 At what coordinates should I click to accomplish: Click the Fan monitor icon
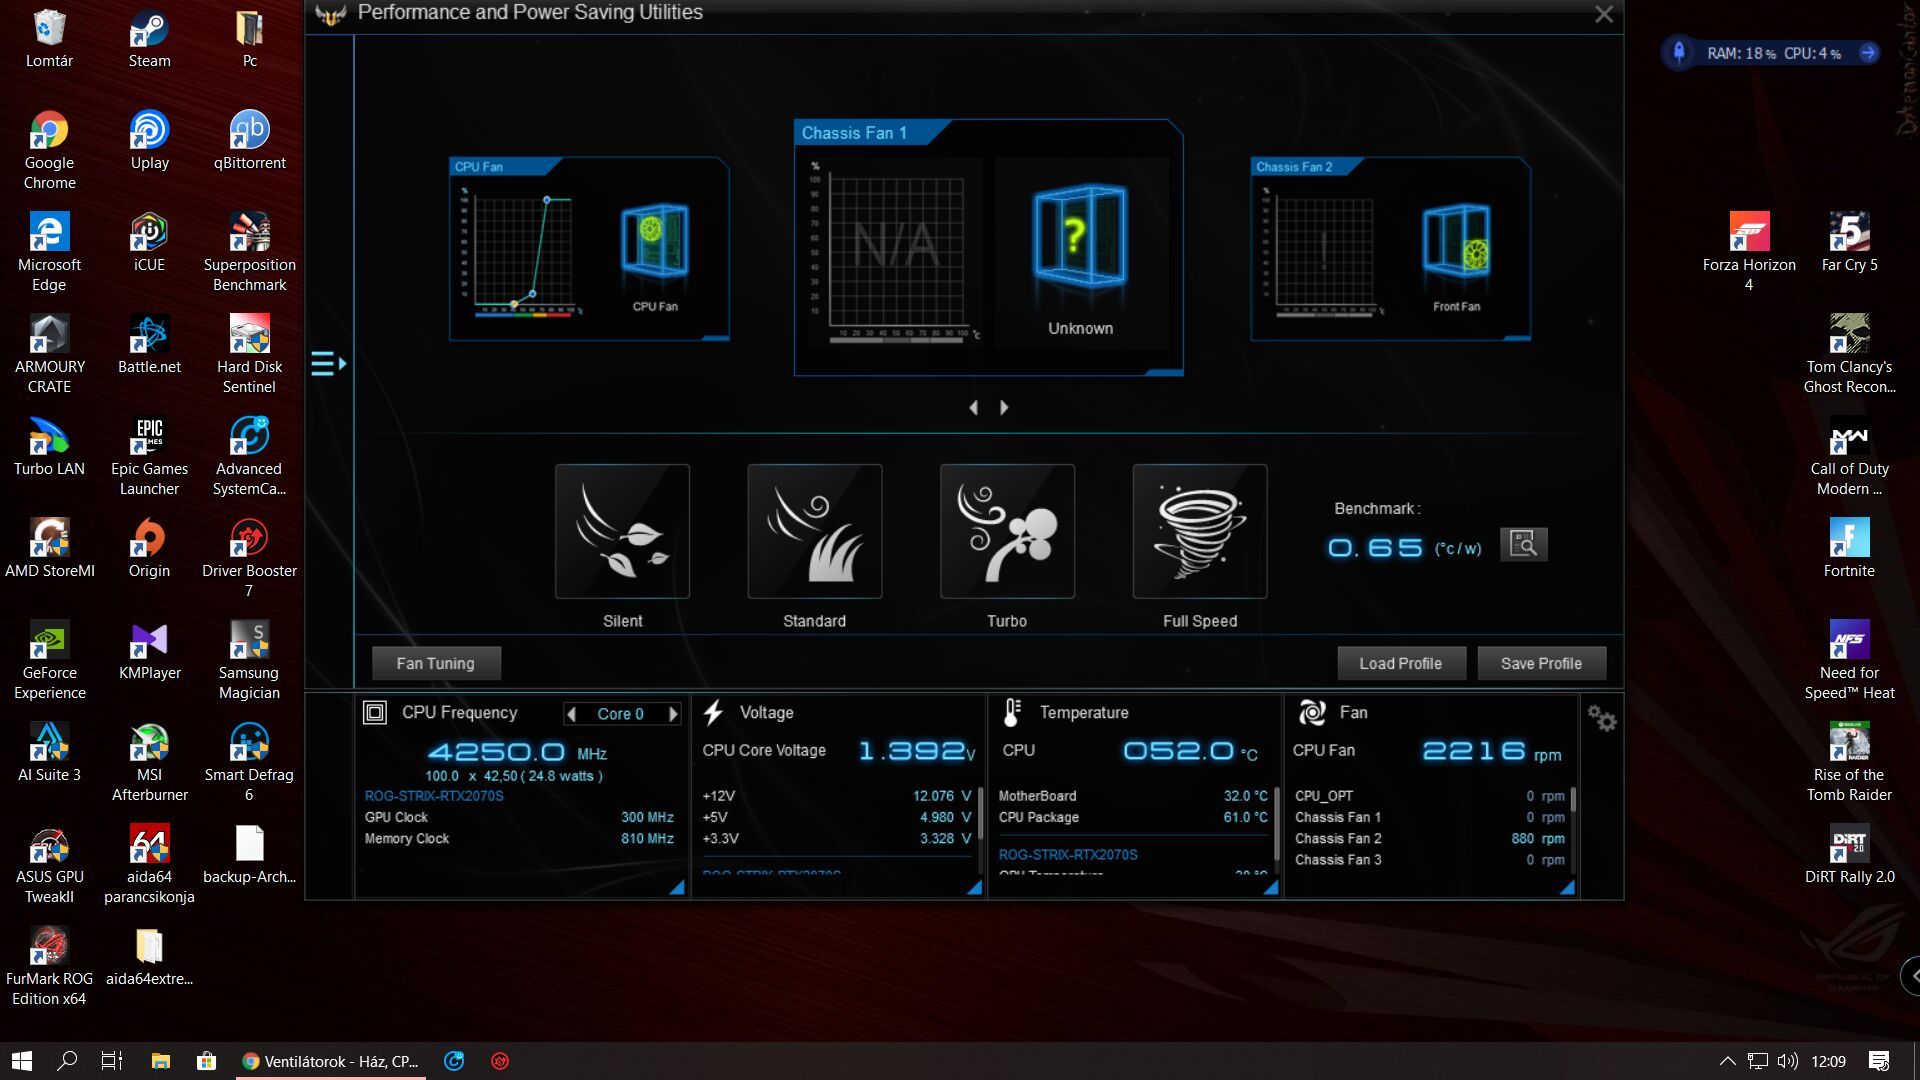[x=1311, y=712]
